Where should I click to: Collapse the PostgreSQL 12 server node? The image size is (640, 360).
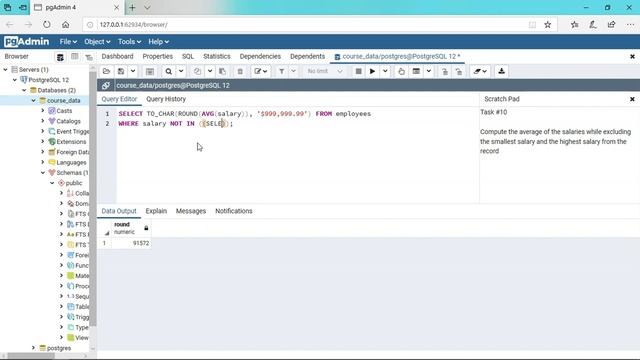[15, 80]
